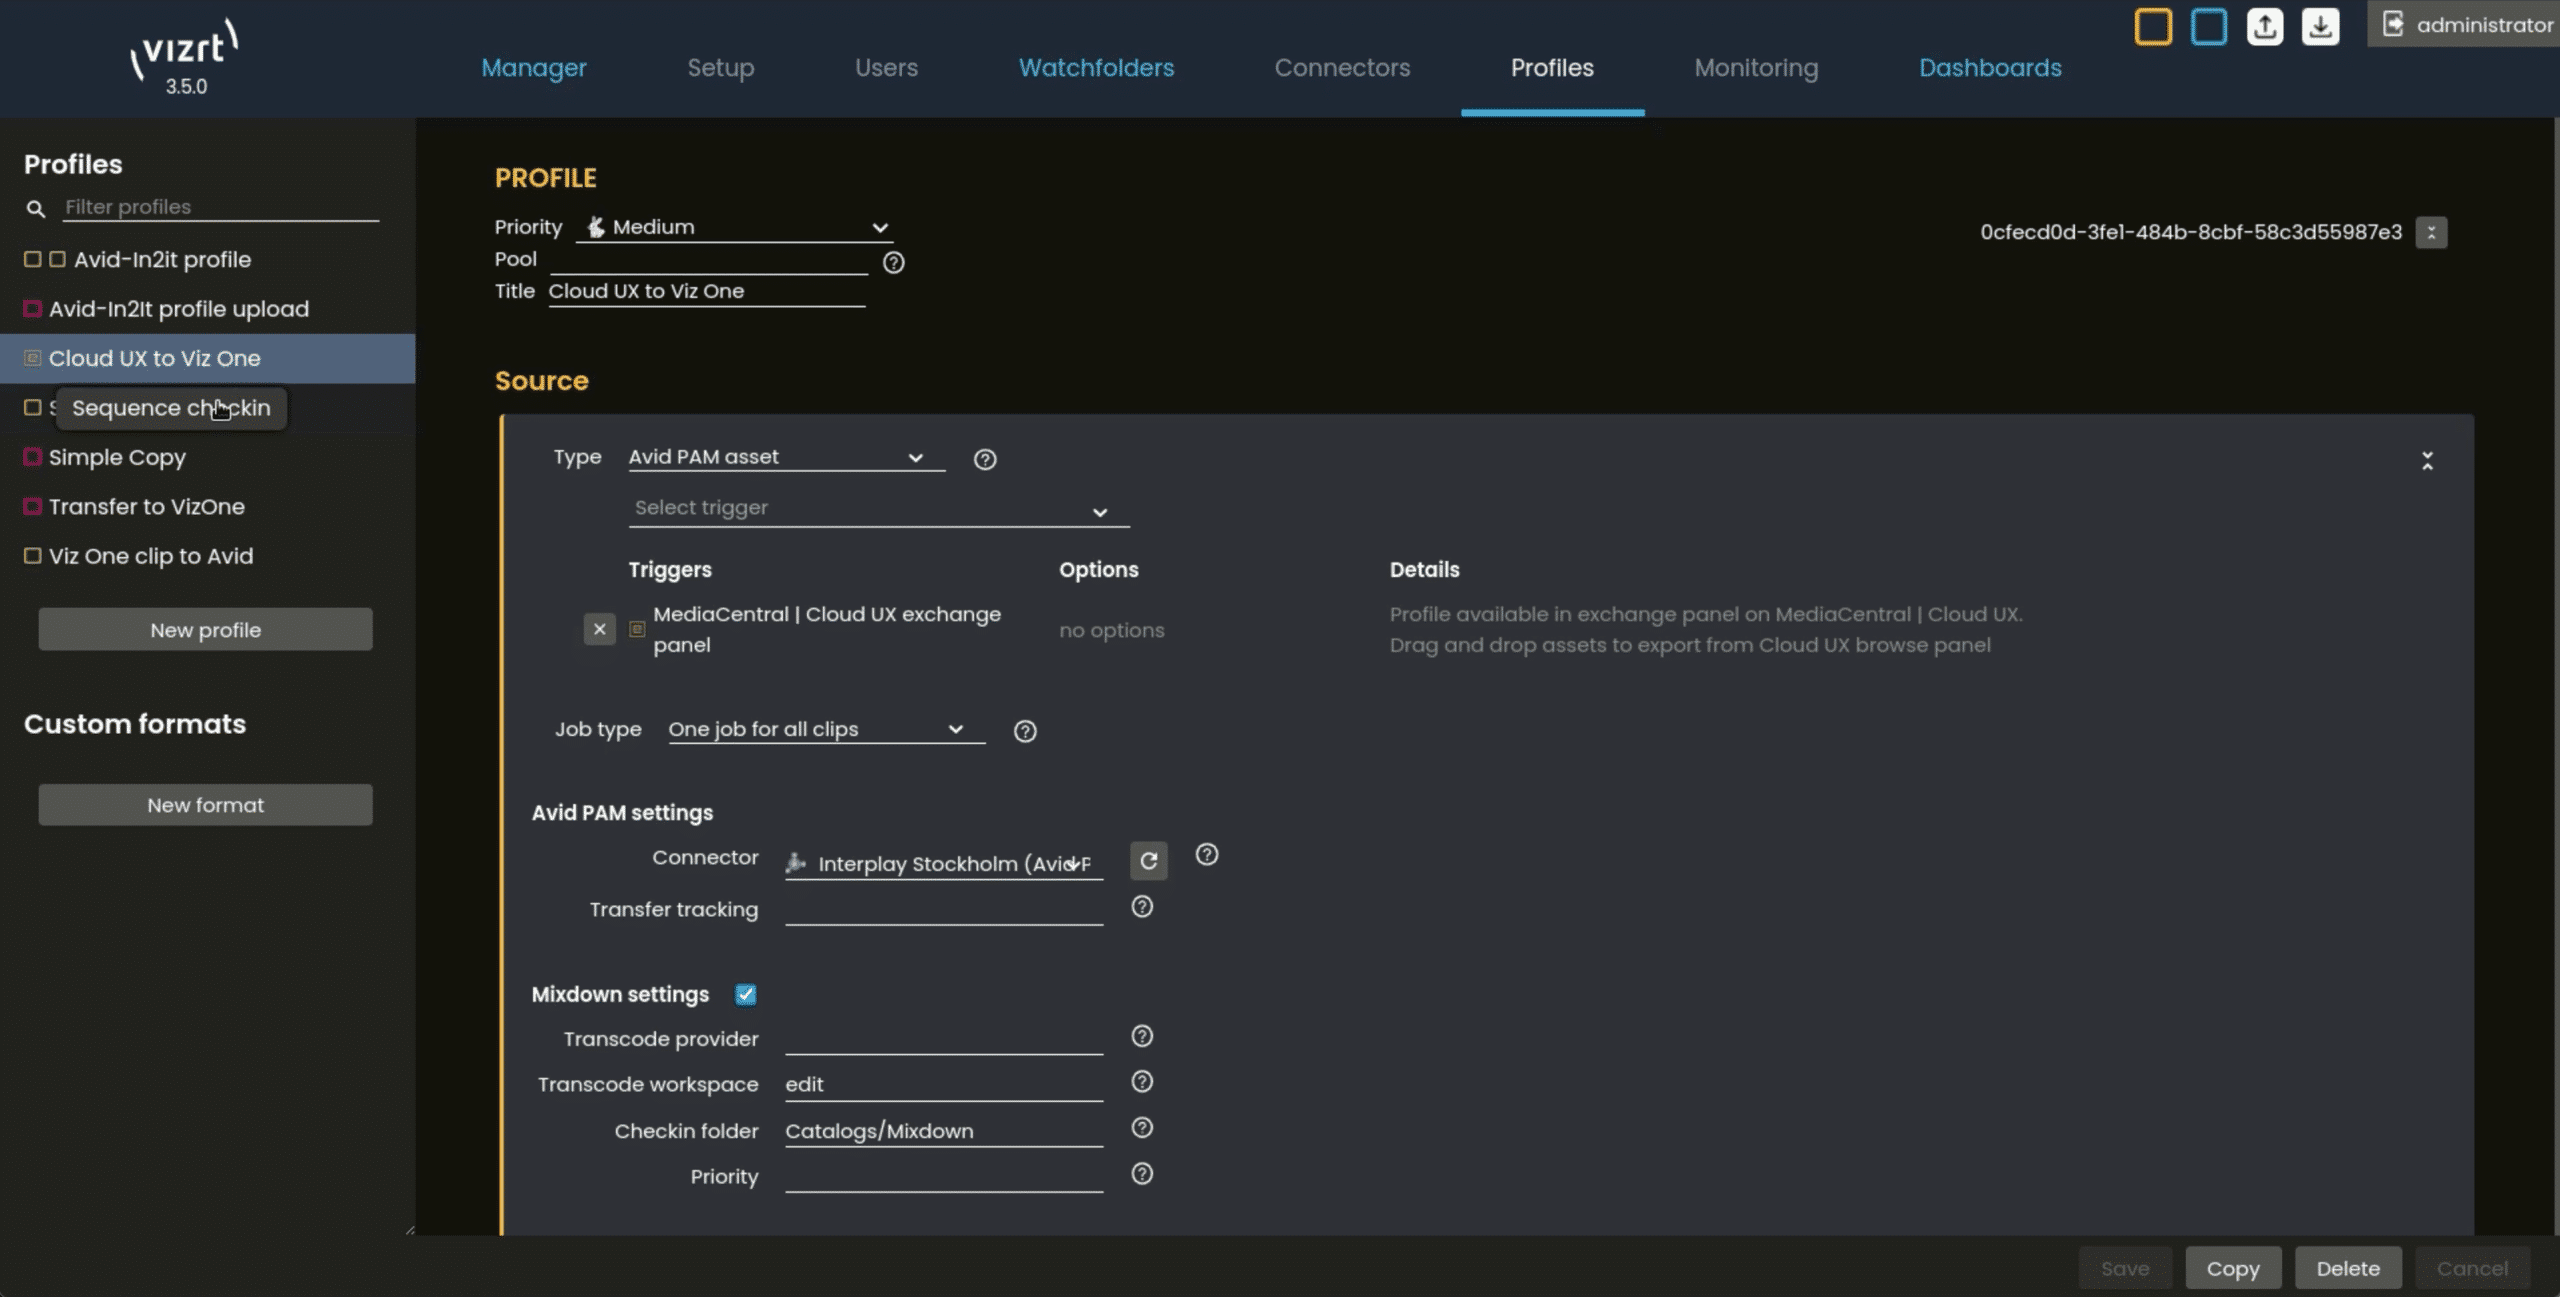Go to the Dashboards tab
The width and height of the screenshot is (2560, 1297).
coord(1989,68)
